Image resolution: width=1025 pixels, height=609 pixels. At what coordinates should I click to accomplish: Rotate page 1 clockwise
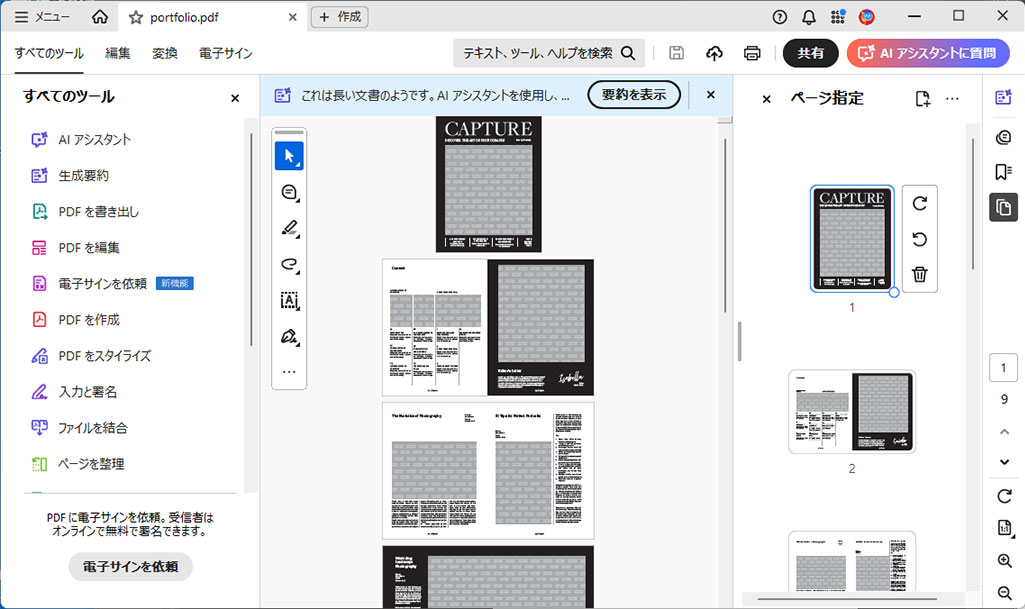(920, 203)
